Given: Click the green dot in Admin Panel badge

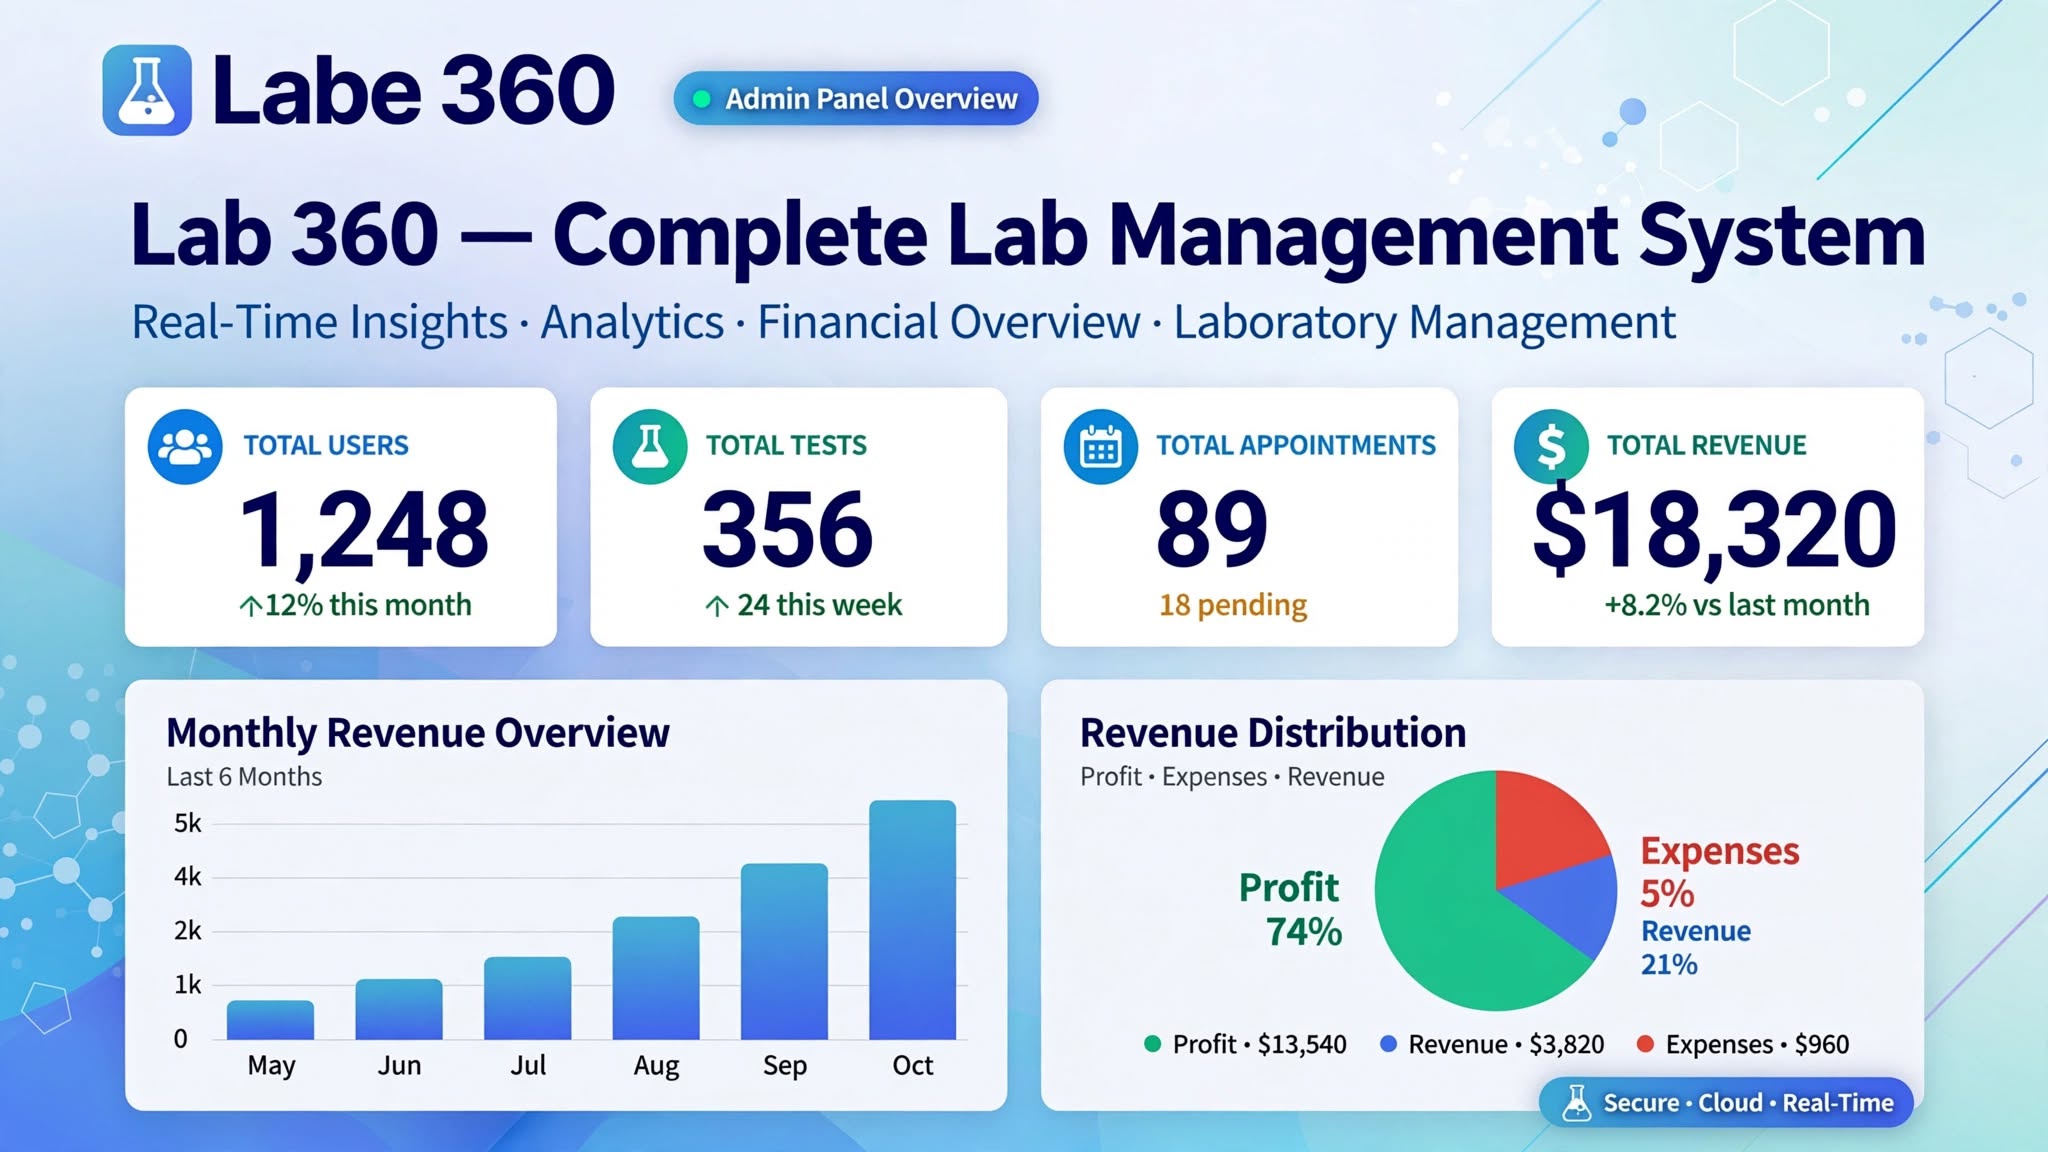Looking at the screenshot, I should (x=702, y=99).
